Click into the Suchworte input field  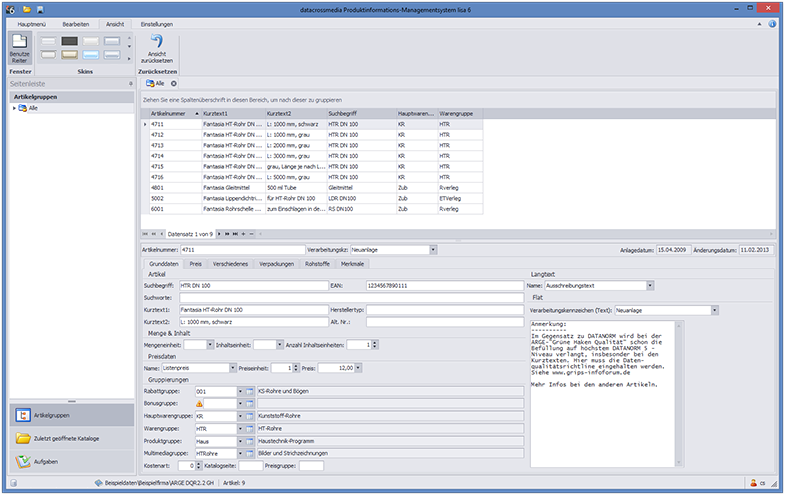(x=351, y=298)
